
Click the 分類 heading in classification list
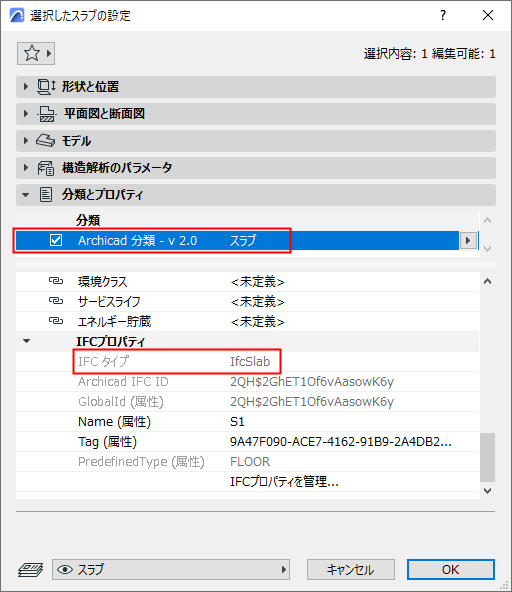[x=88, y=220]
